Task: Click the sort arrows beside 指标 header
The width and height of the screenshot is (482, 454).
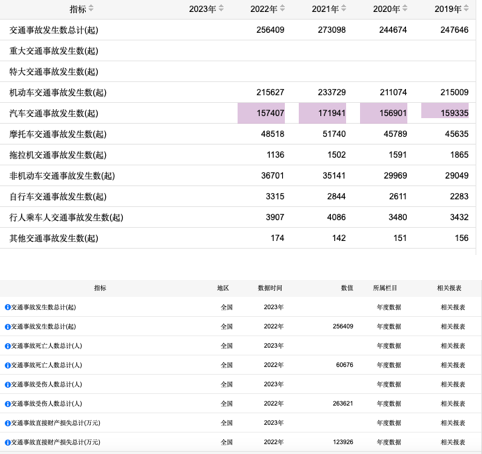Action: pos(91,8)
